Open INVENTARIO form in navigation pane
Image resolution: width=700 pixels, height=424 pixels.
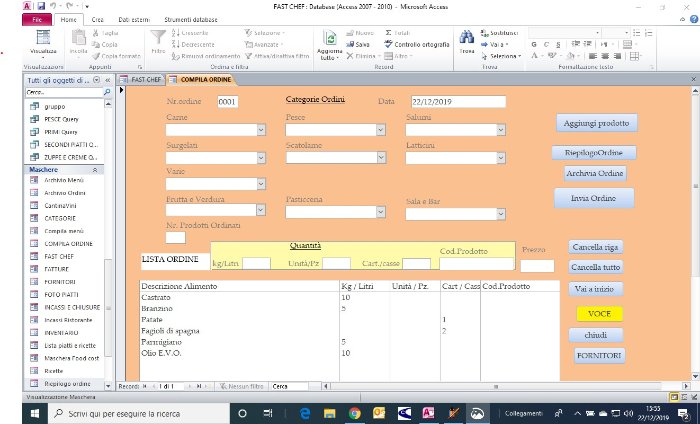pyautogui.click(x=61, y=333)
